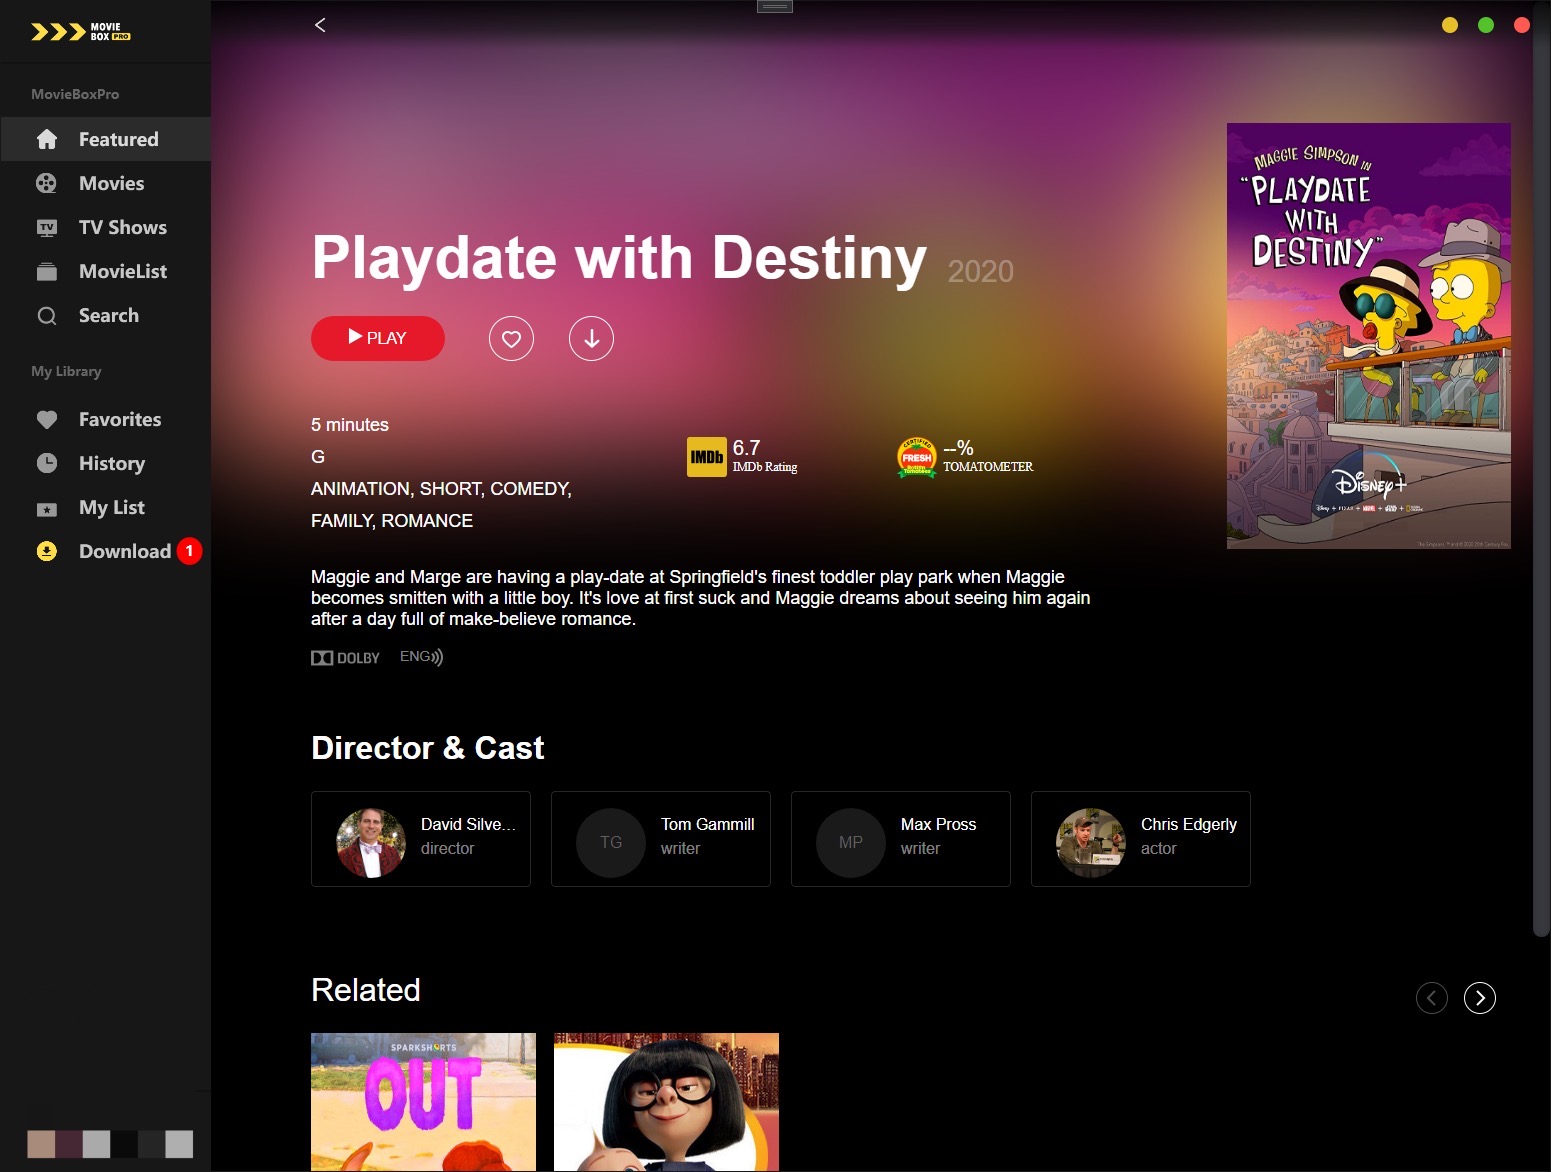Click the Certified Fresh tomatometer icon
This screenshot has height=1172, width=1551.
[x=917, y=457]
